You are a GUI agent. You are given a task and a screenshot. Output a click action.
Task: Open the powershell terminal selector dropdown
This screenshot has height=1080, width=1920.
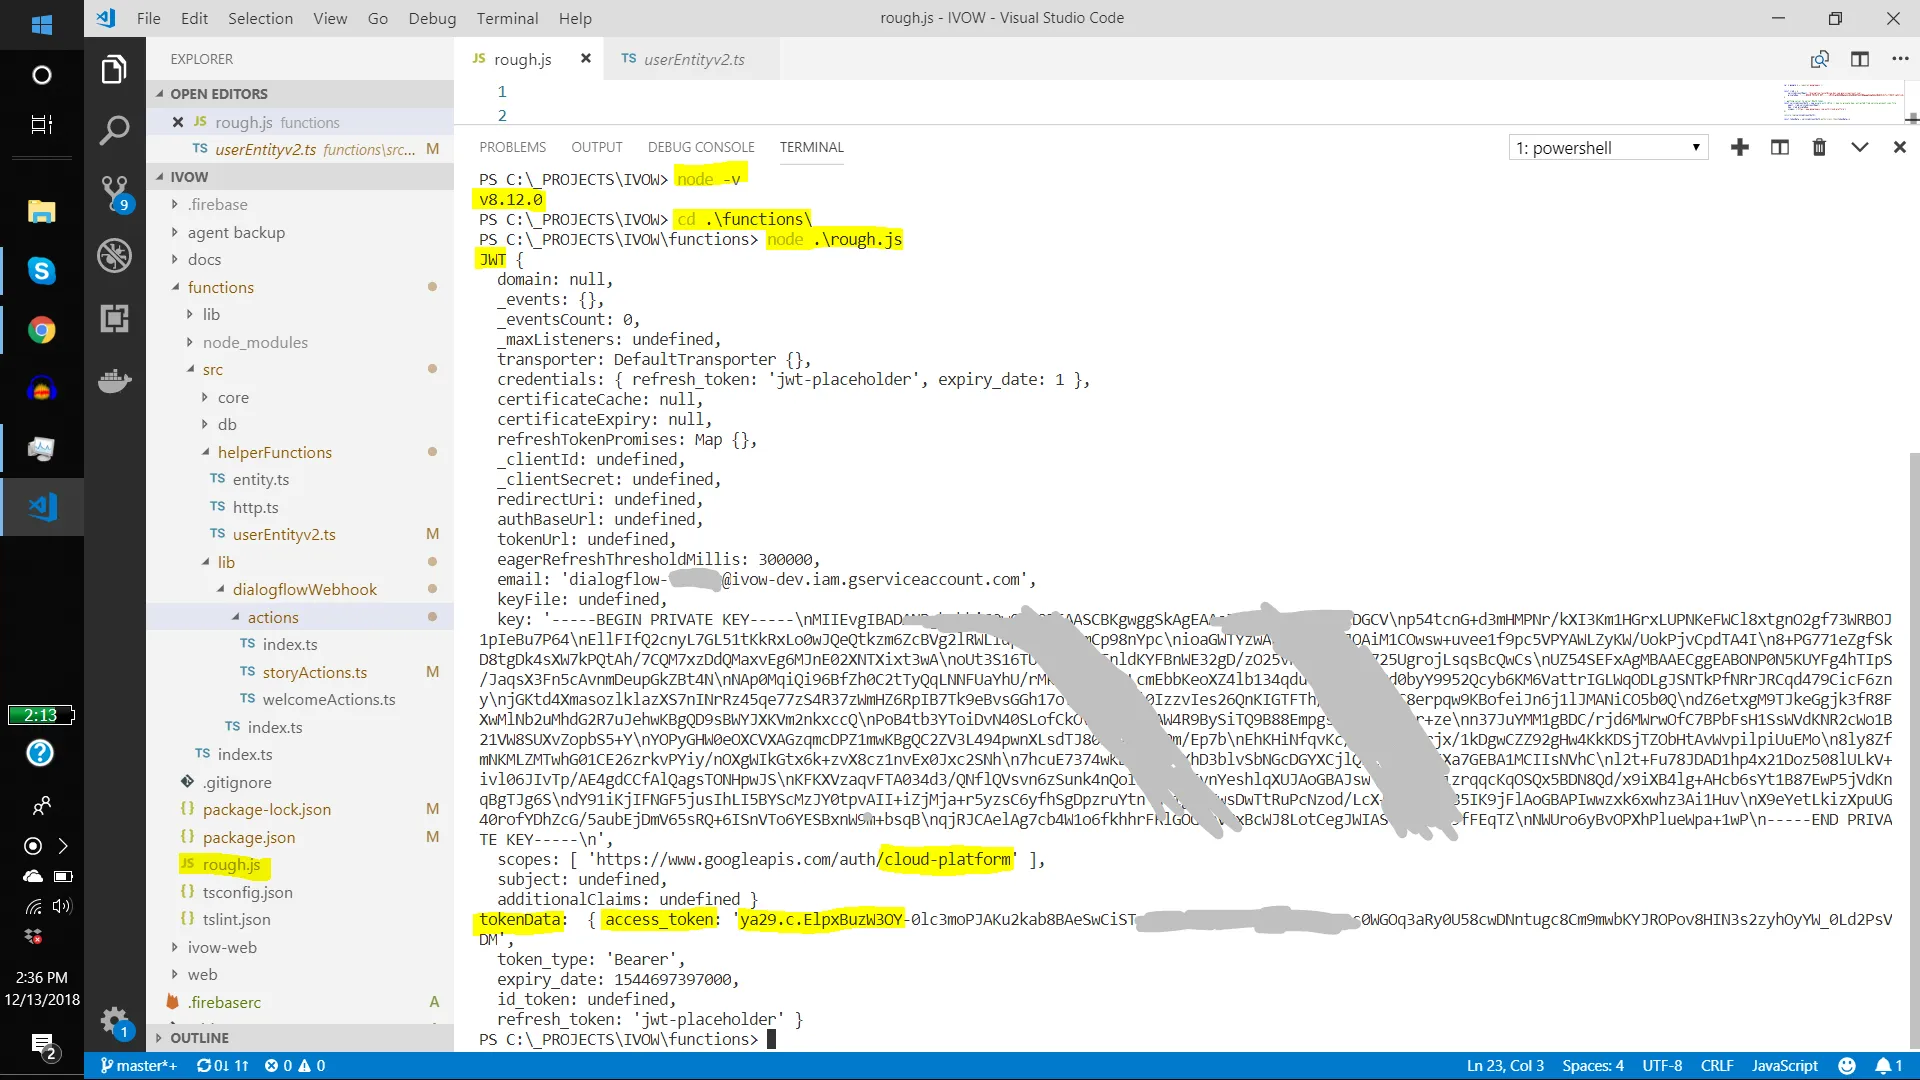1607,148
